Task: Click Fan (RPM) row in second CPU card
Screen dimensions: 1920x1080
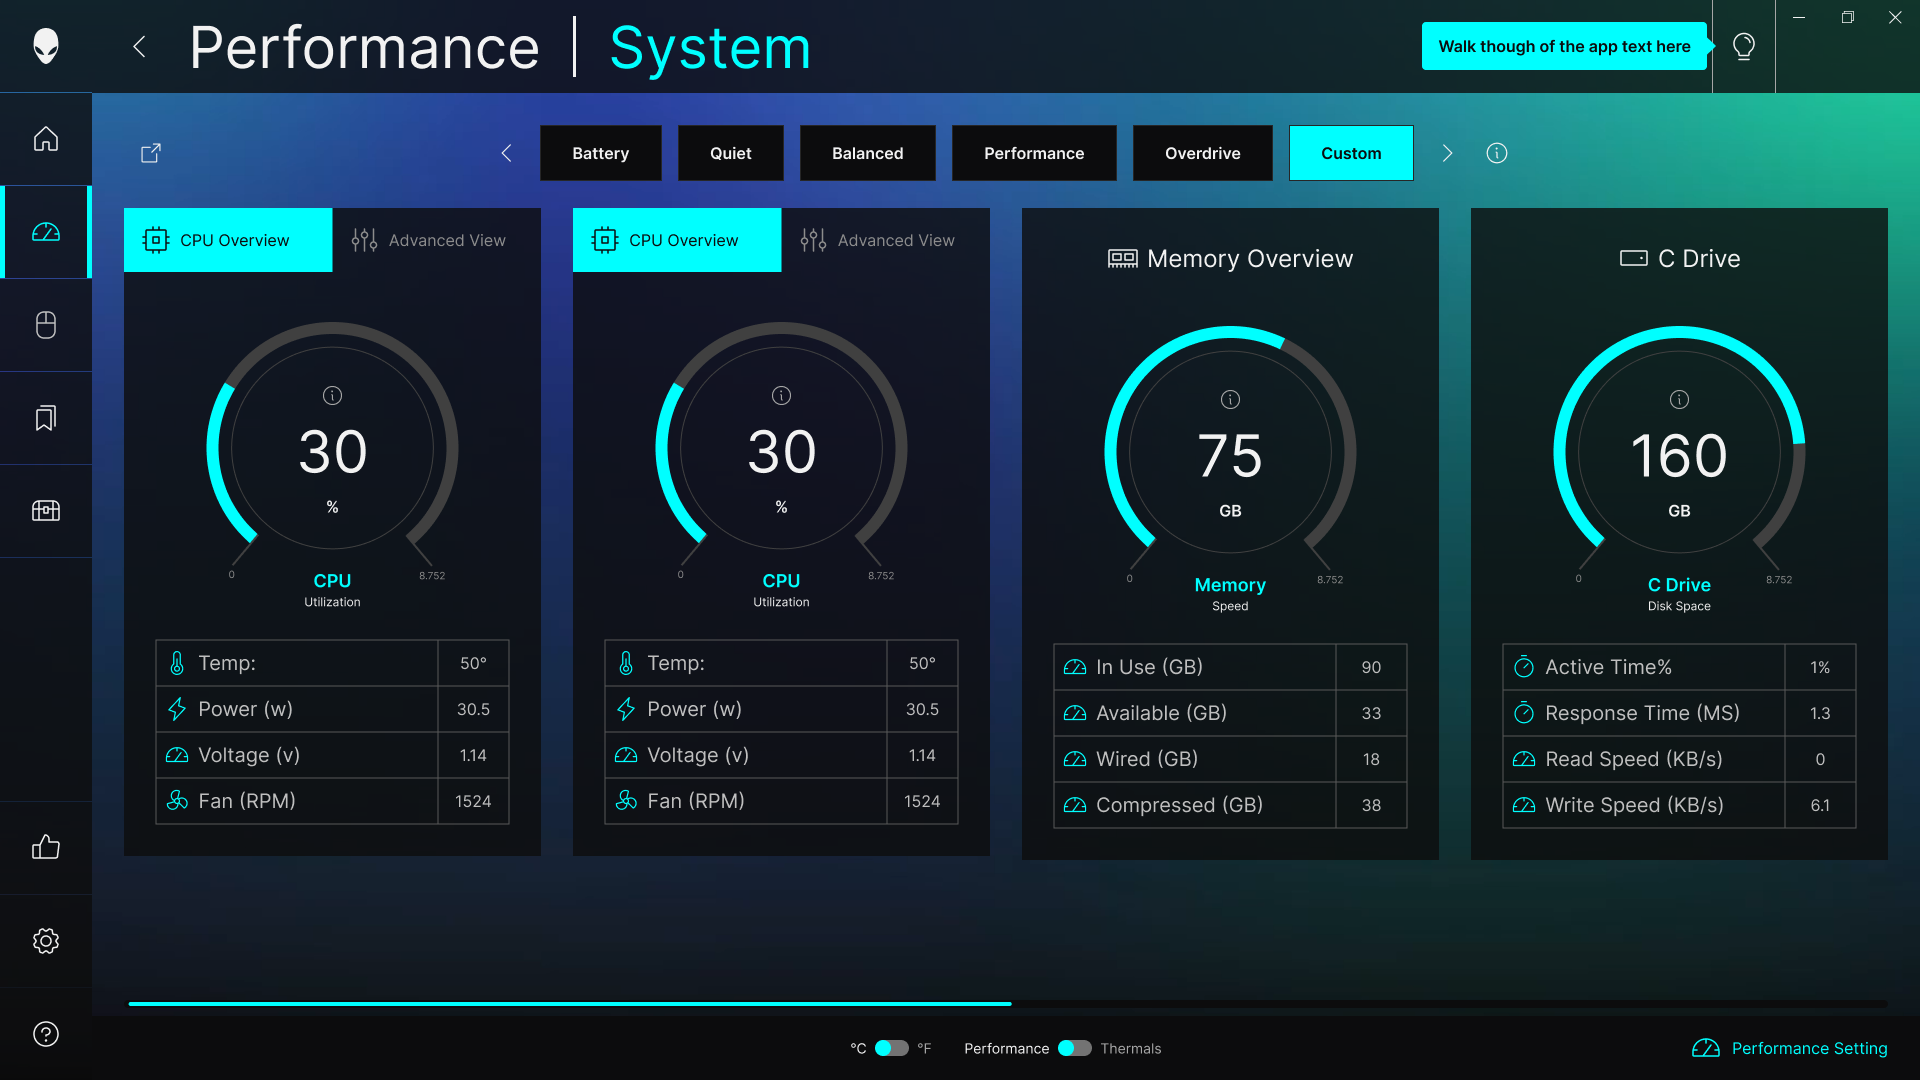Action: click(x=781, y=801)
